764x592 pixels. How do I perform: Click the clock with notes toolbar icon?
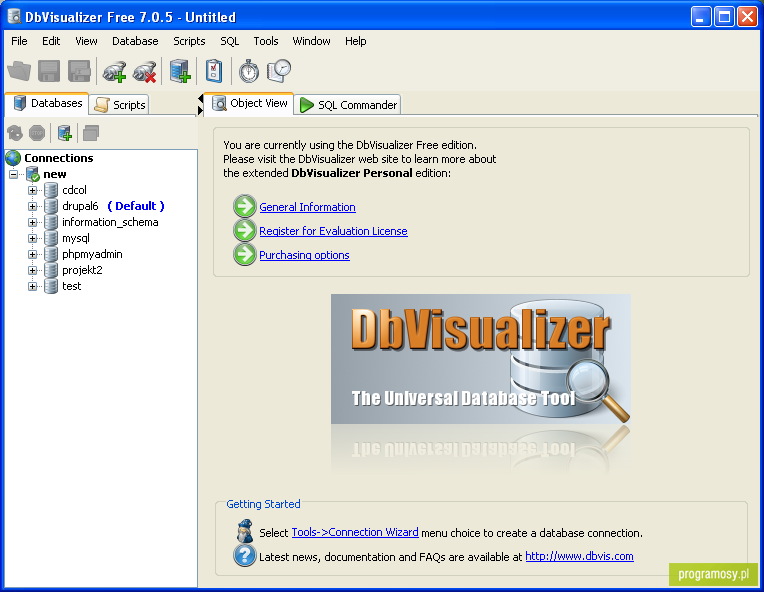point(279,71)
